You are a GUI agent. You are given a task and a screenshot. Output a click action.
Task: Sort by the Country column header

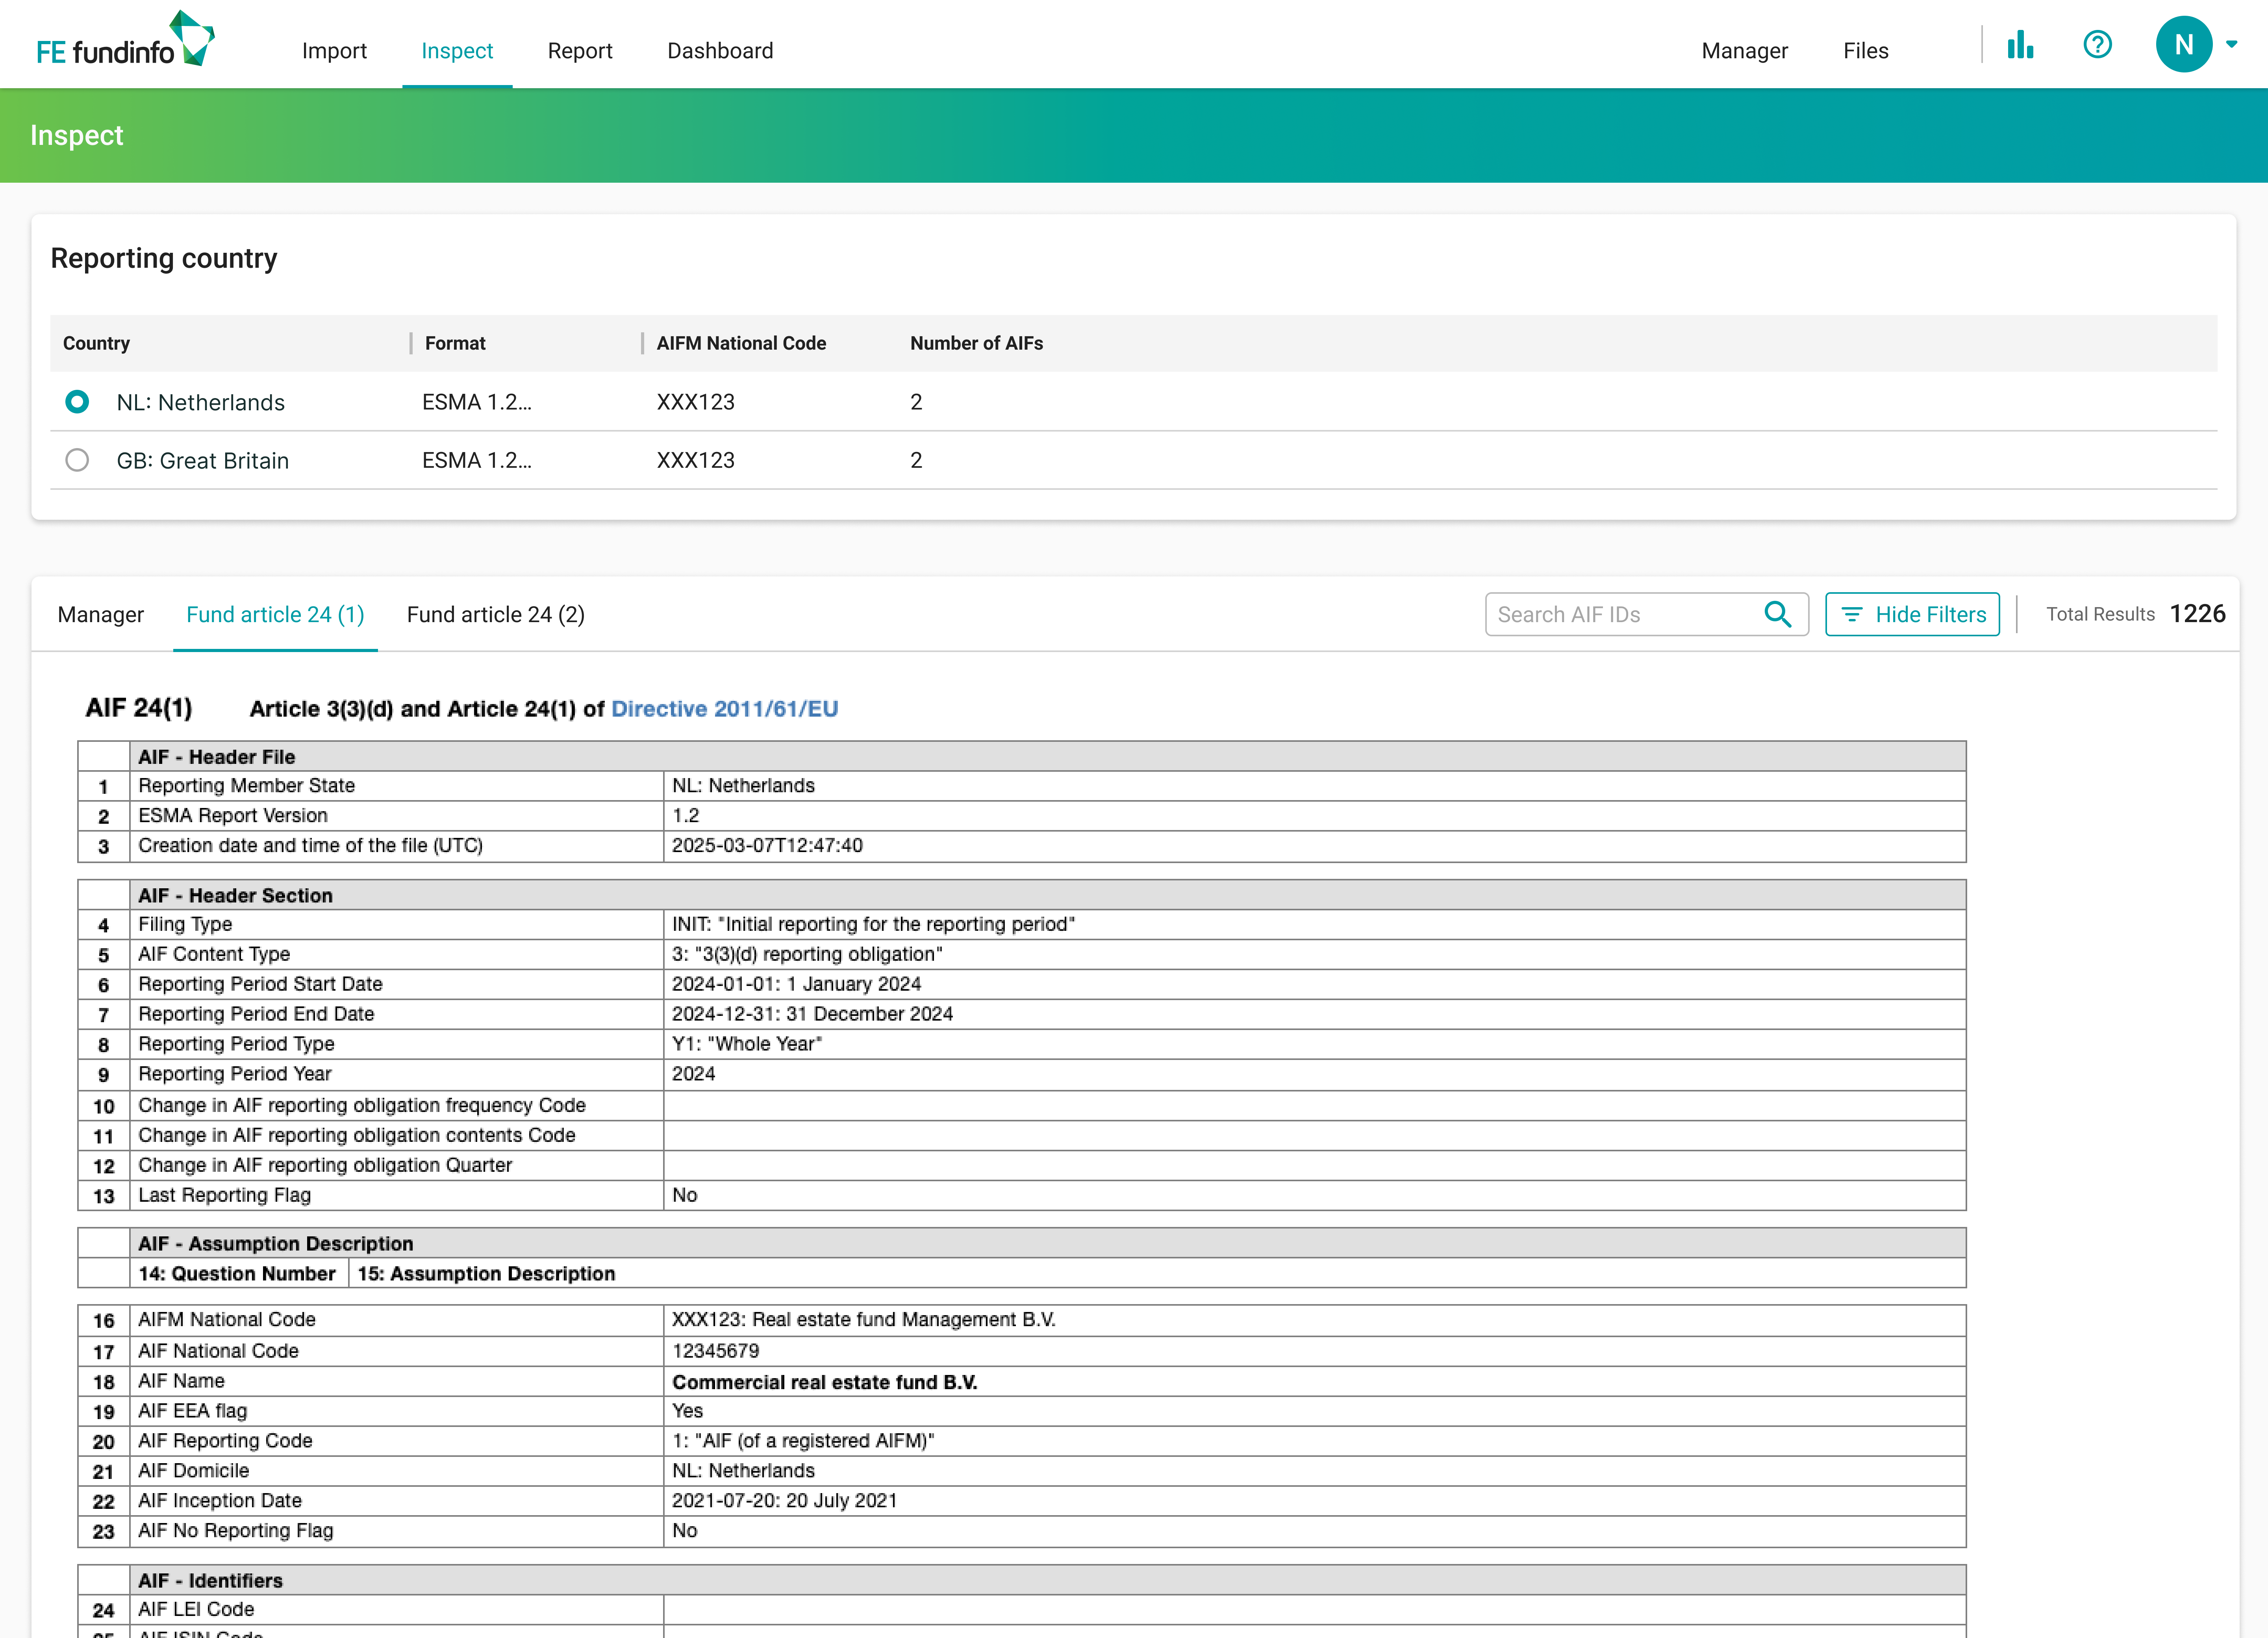click(x=96, y=343)
